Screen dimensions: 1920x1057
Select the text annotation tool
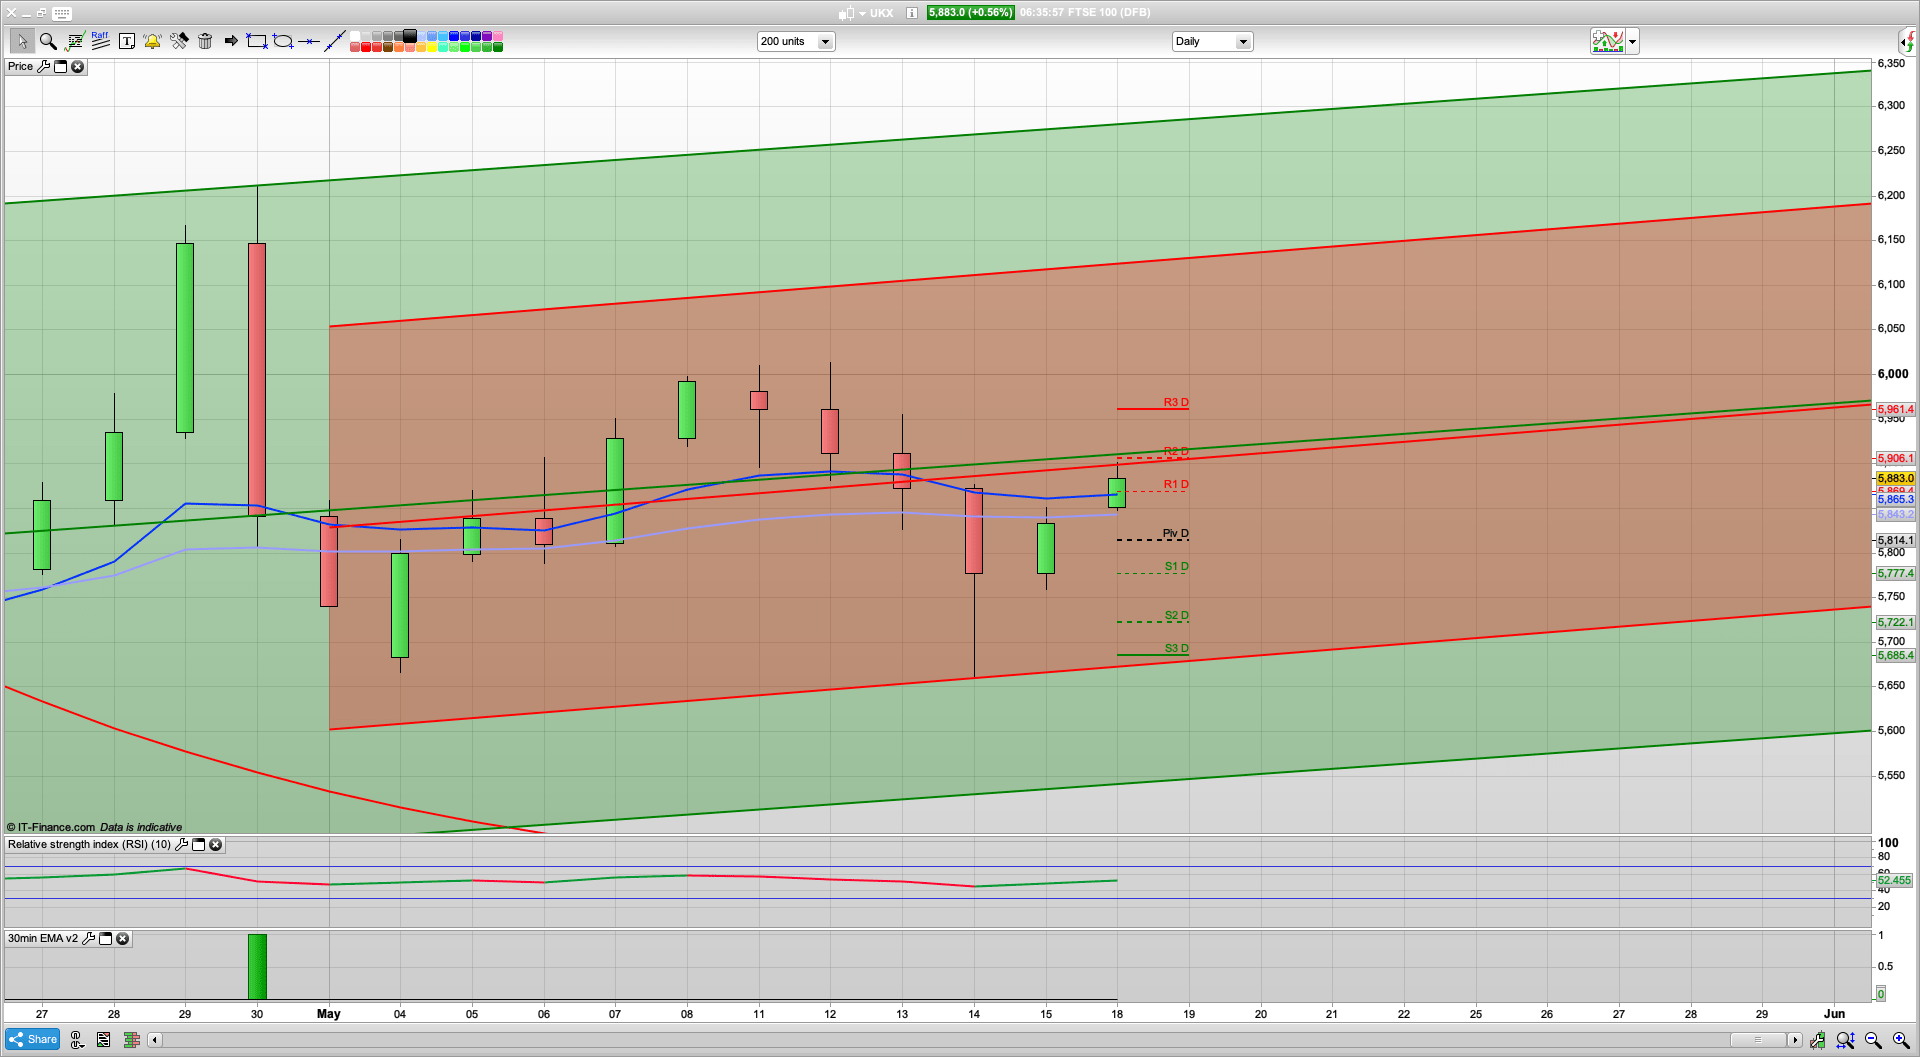point(126,41)
